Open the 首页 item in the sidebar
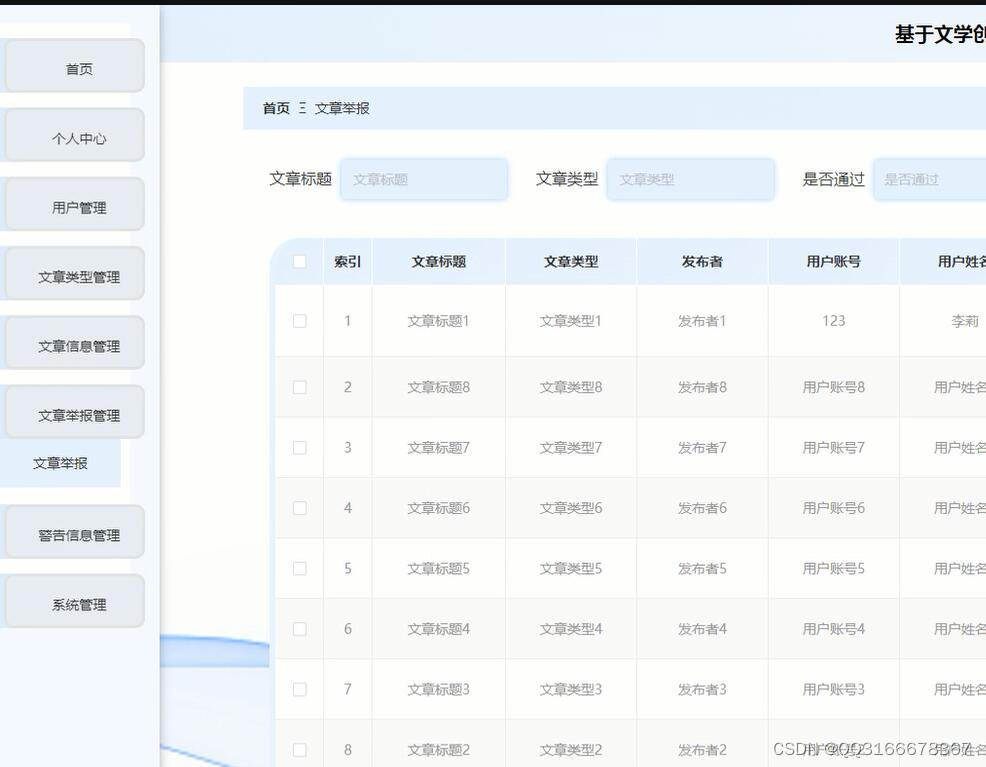 click(x=74, y=68)
